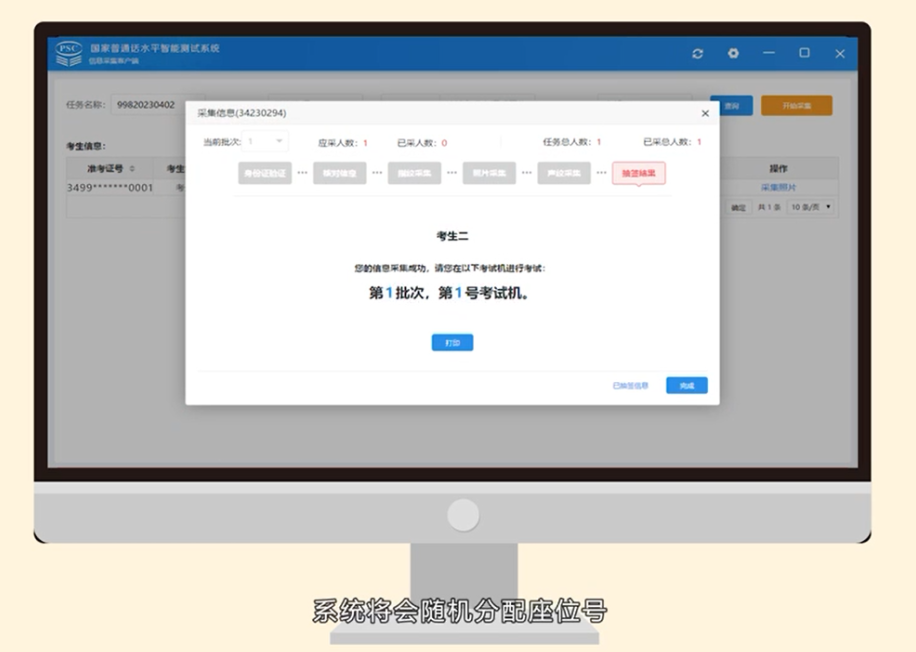
Task: Minimize the application window
Action: (x=769, y=54)
